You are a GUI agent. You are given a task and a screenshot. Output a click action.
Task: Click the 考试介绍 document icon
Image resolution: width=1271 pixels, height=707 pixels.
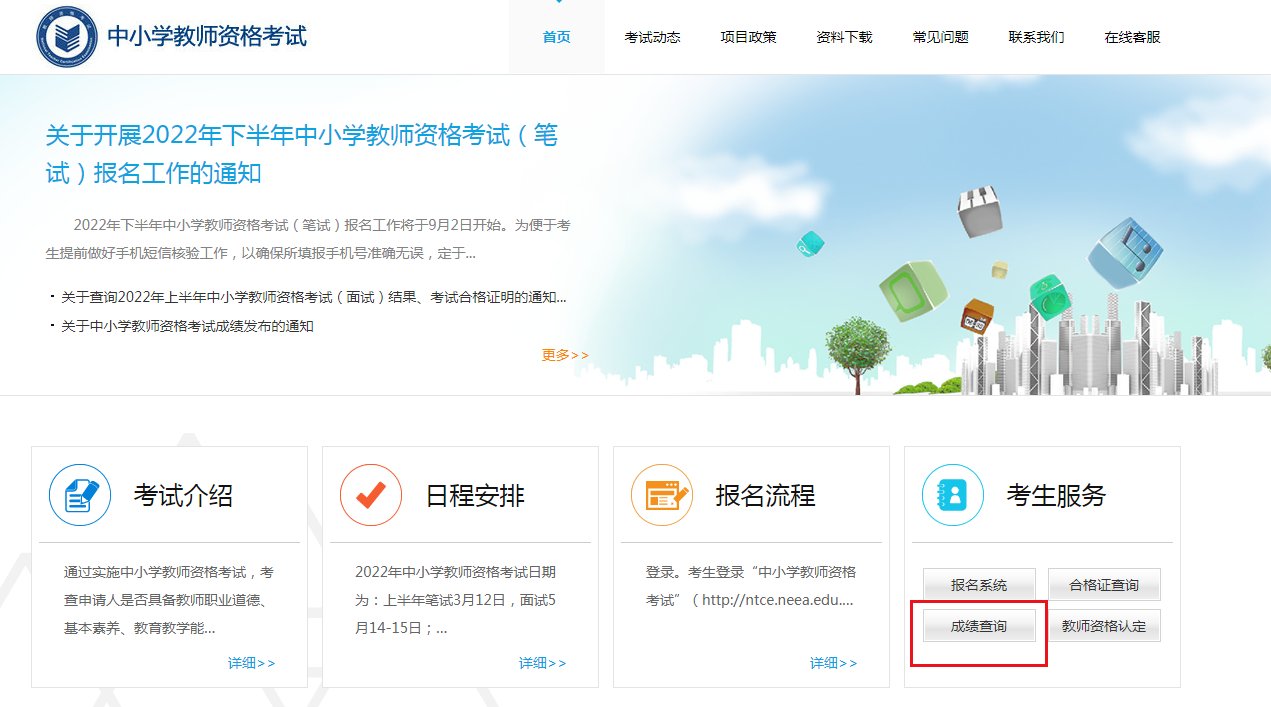[80, 495]
